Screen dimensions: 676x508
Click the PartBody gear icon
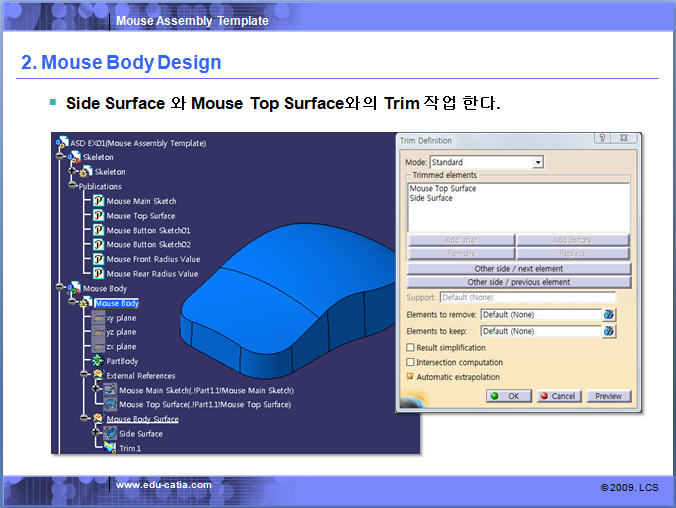(x=98, y=360)
